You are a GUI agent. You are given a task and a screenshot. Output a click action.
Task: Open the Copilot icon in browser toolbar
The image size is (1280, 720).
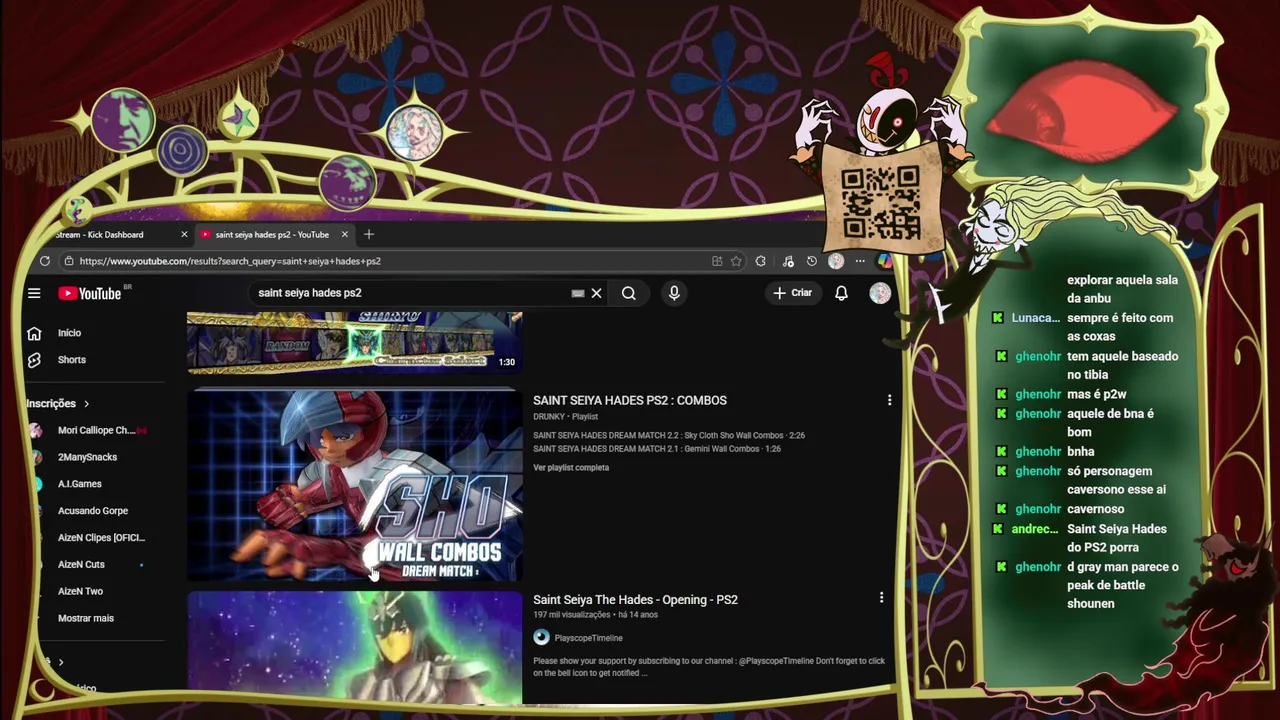[x=884, y=261]
